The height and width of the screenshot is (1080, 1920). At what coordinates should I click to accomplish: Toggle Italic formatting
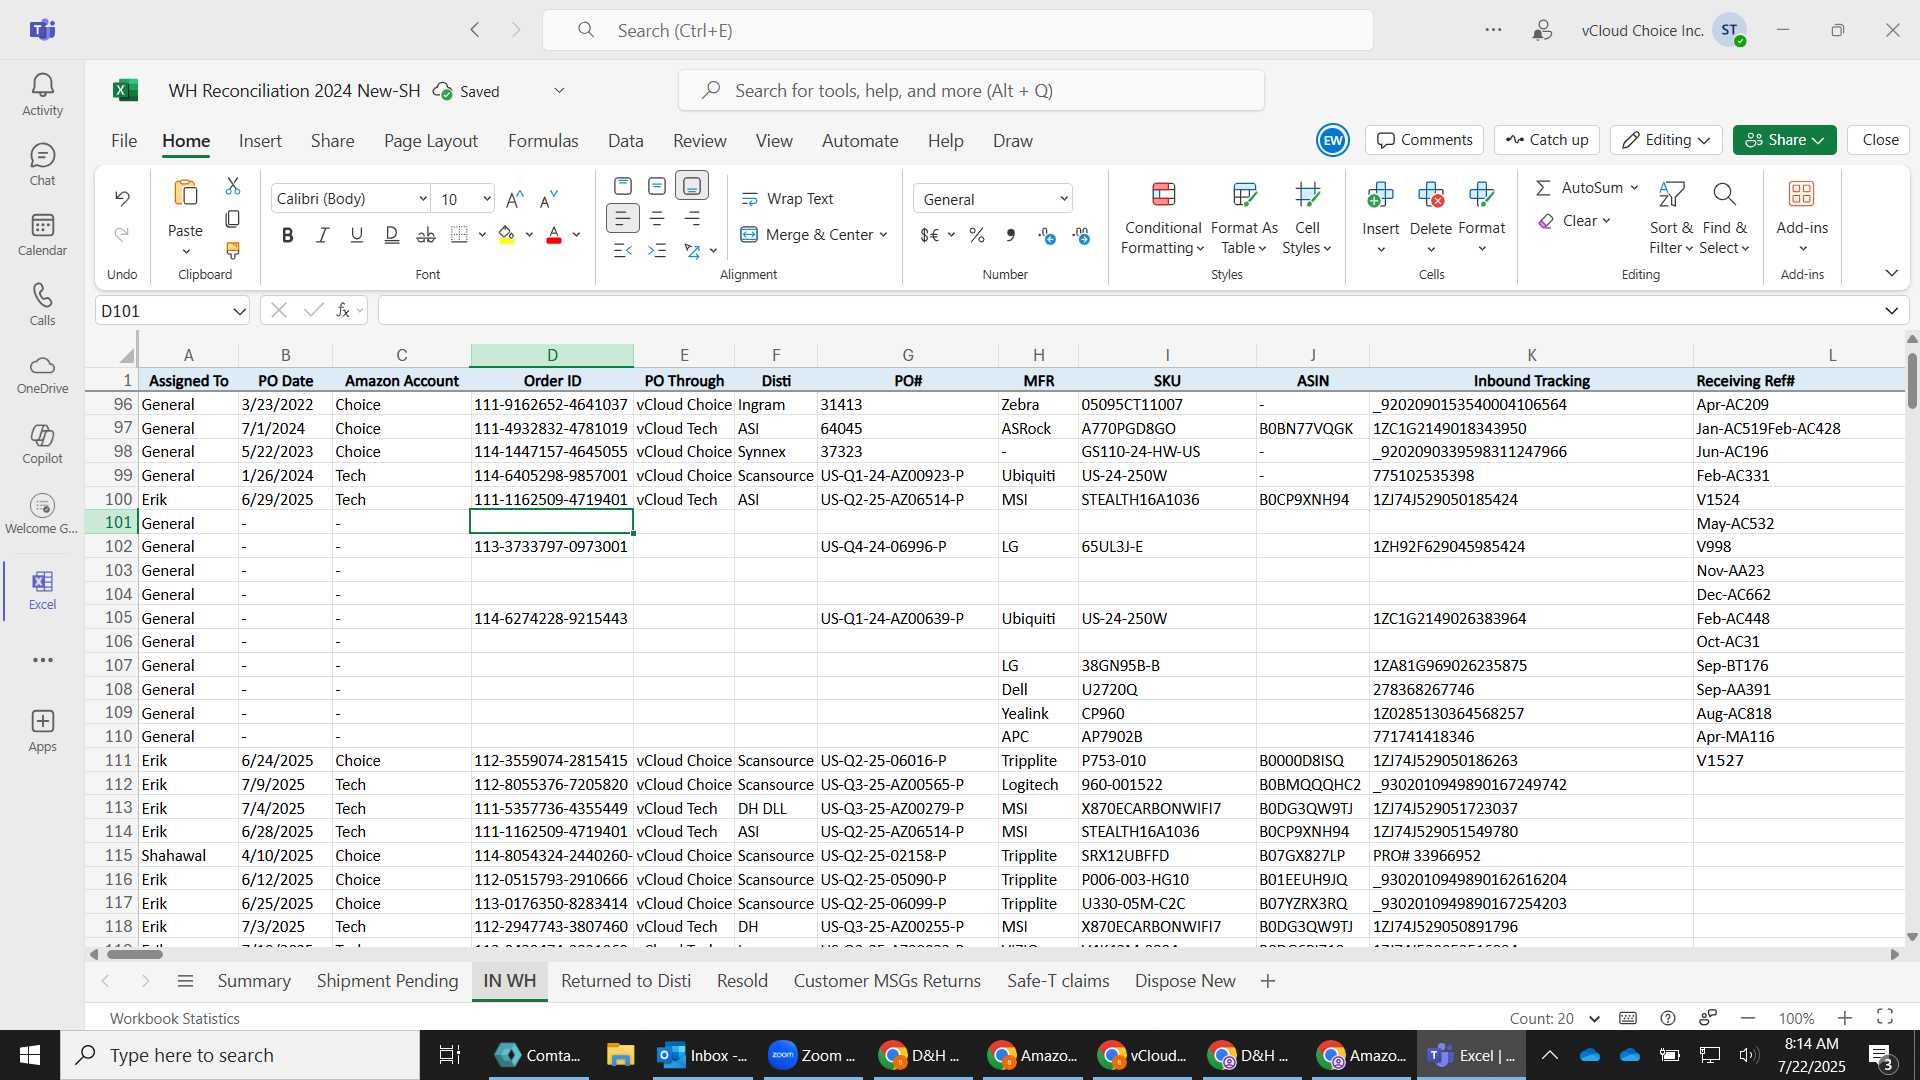pos(322,235)
